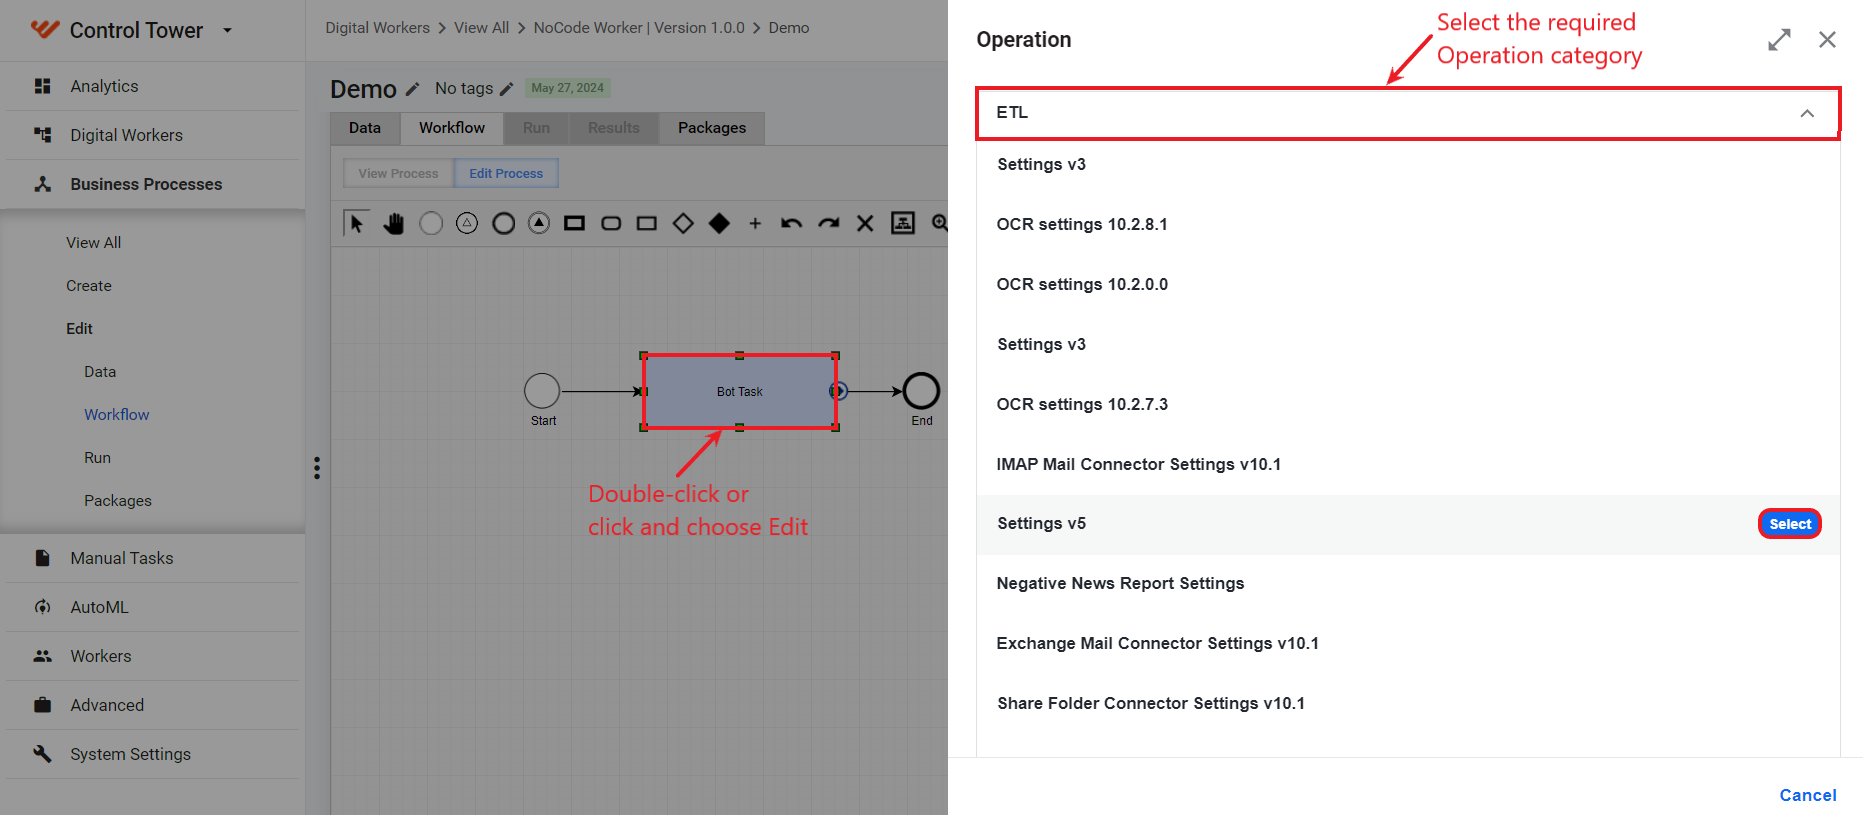Pick the circle with hollow triangle shape

pyautogui.click(x=467, y=223)
